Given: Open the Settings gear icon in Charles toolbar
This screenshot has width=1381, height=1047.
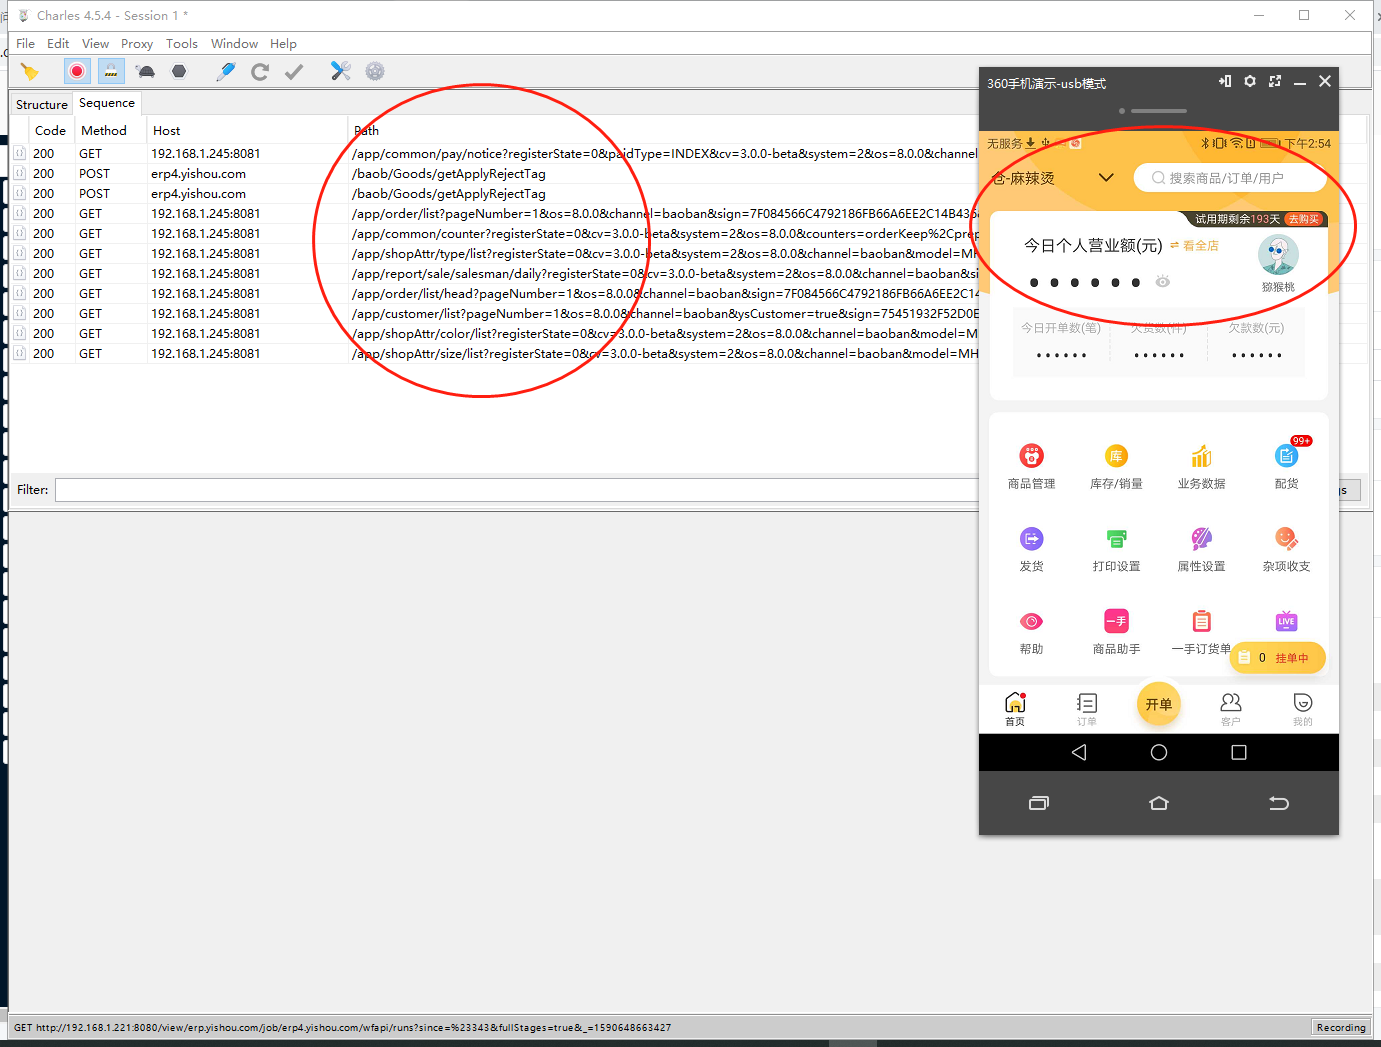Looking at the screenshot, I should pos(375,71).
